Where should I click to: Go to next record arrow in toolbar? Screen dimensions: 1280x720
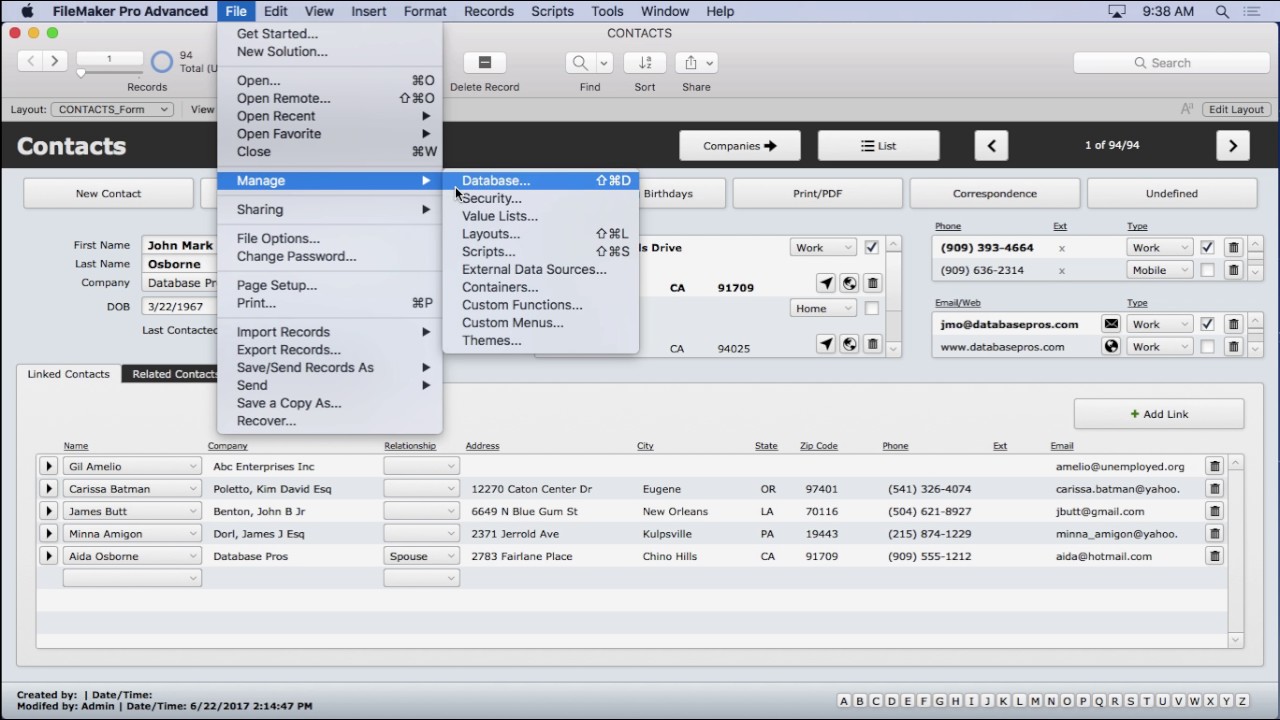click(x=55, y=61)
